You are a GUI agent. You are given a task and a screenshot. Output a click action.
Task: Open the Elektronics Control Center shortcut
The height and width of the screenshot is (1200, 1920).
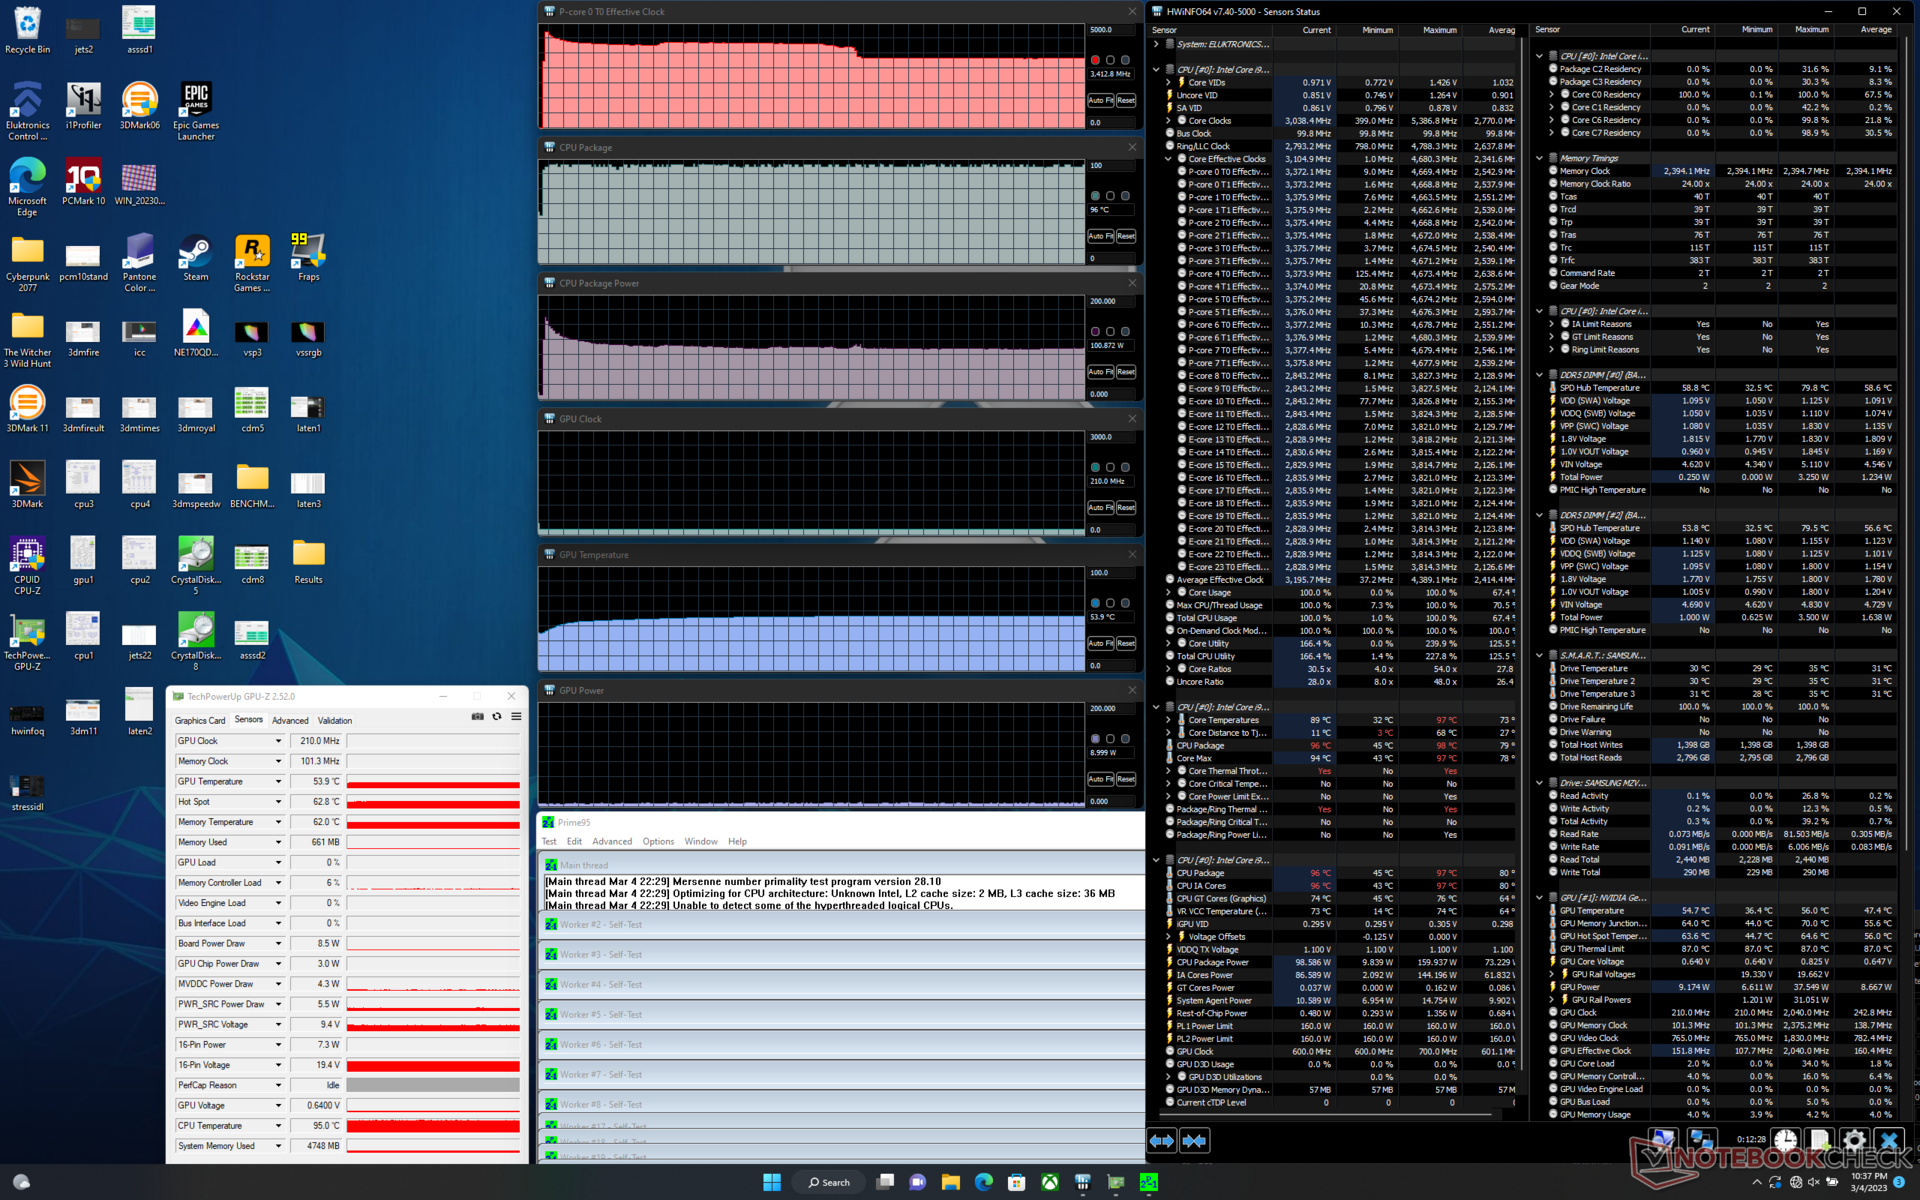27,111
